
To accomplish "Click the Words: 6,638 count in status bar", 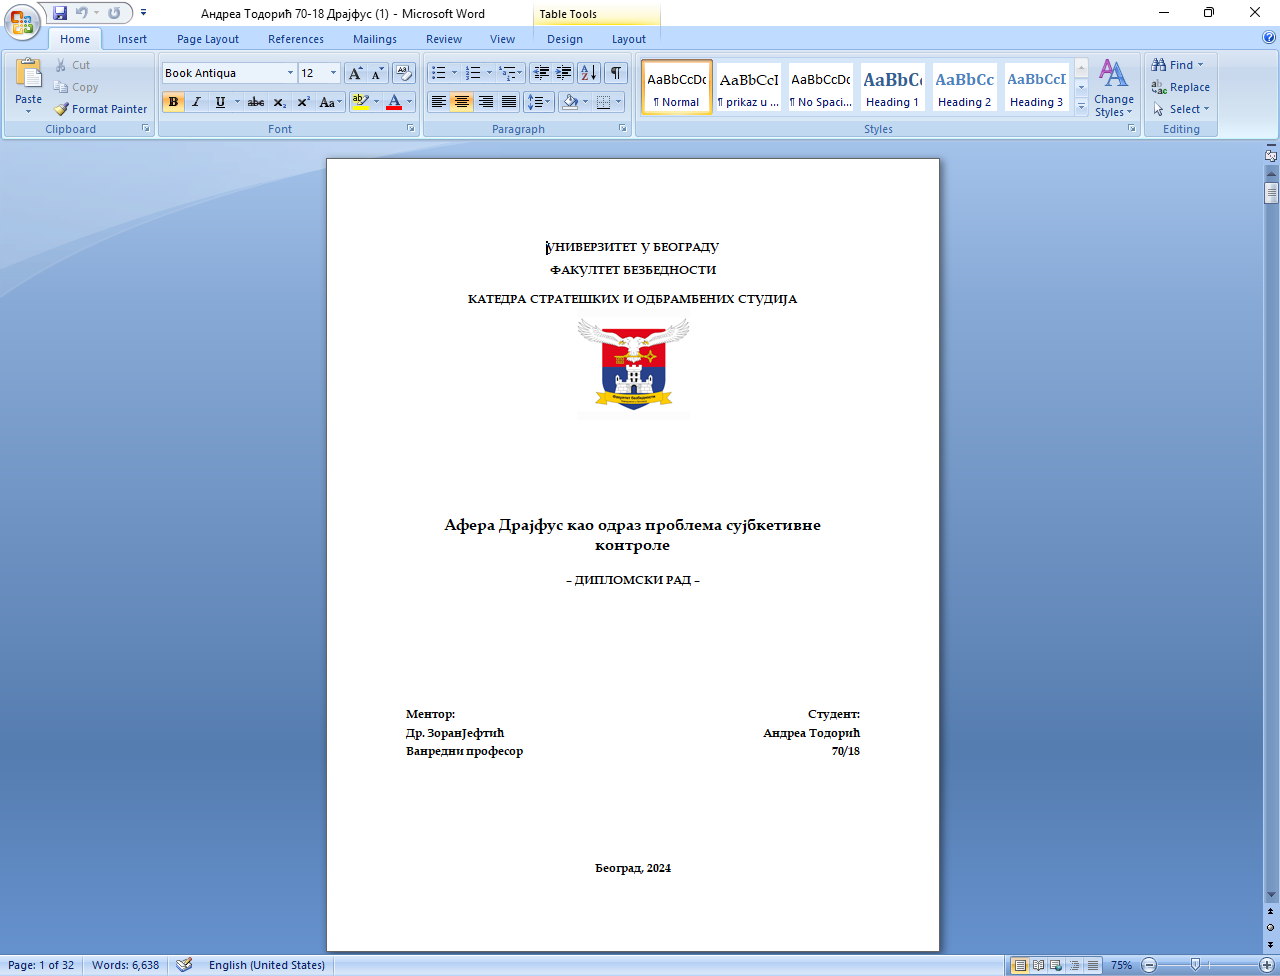I will coord(125,965).
